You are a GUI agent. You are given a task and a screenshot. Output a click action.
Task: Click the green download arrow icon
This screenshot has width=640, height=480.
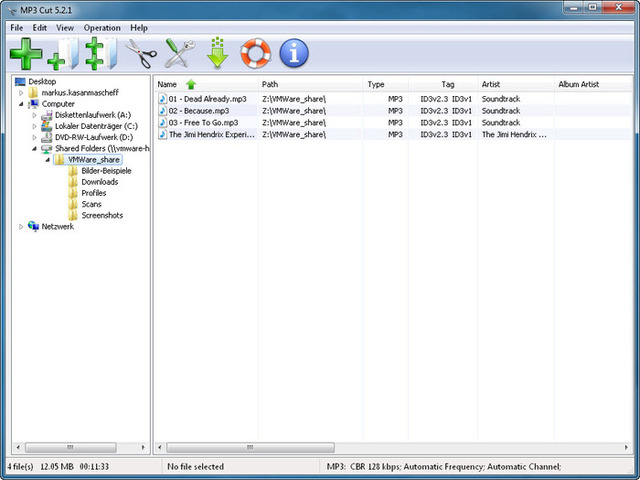(218, 53)
